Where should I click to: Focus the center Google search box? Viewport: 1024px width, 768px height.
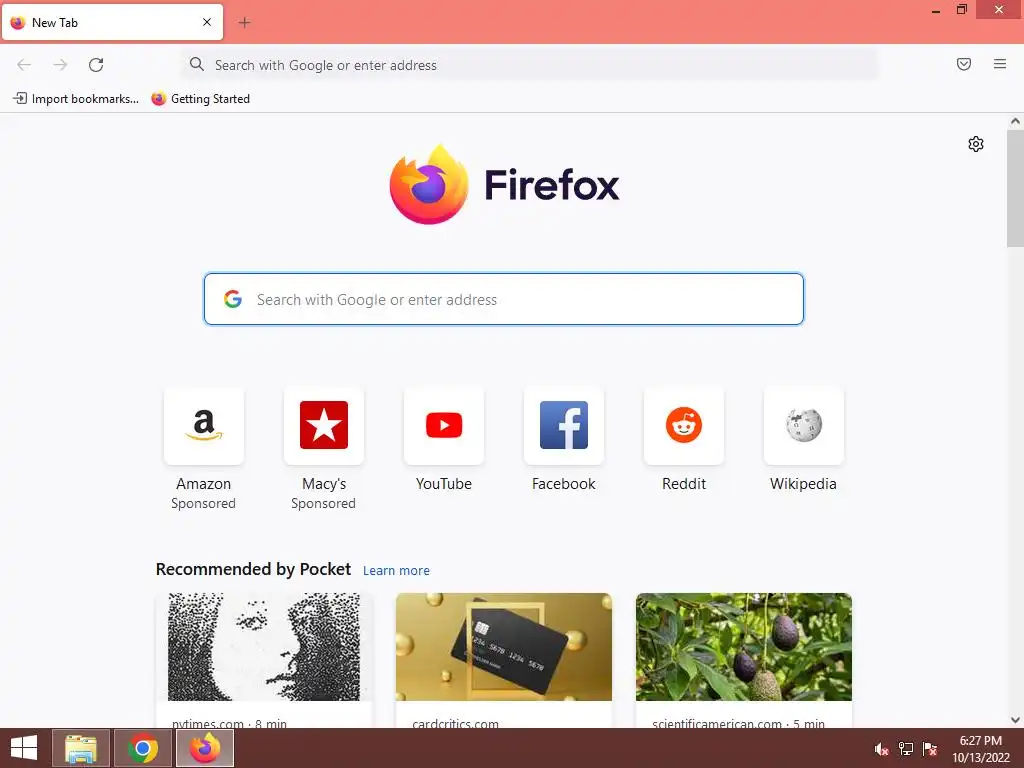click(x=504, y=299)
